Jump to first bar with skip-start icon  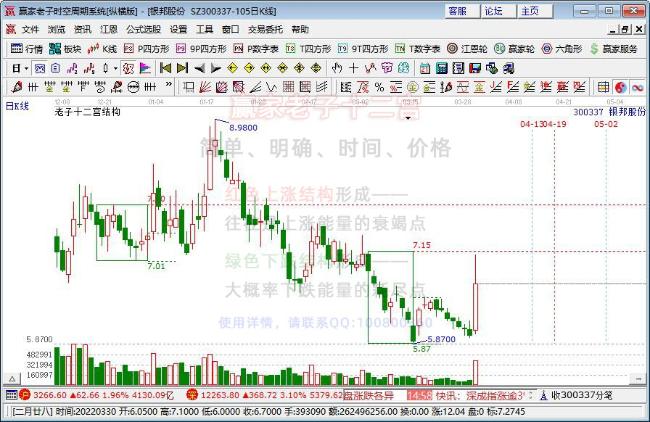click(165, 68)
